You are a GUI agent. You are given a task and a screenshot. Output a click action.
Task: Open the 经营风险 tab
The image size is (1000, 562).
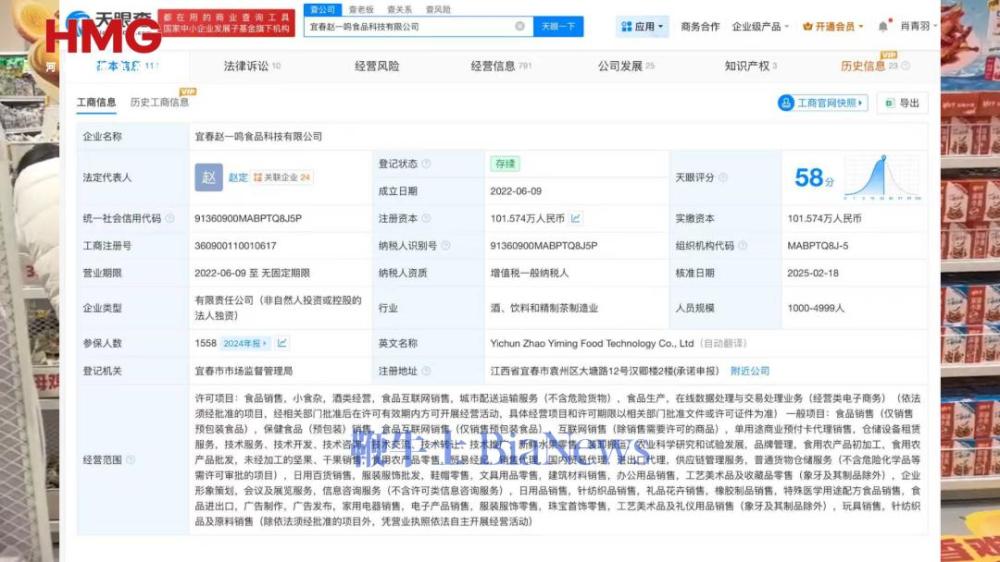[377, 66]
